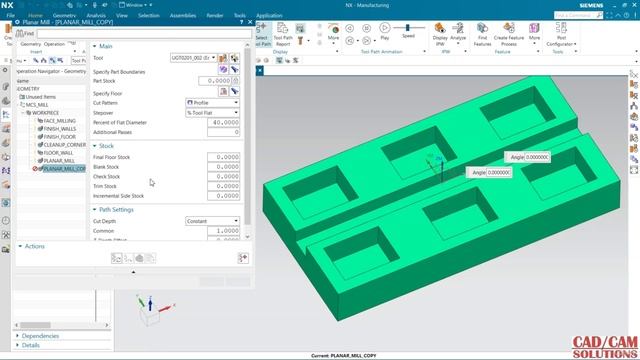Screen dimensions: 640x360
Task: Click the animation Speed slider handle
Action: pyautogui.click(x=407, y=27)
